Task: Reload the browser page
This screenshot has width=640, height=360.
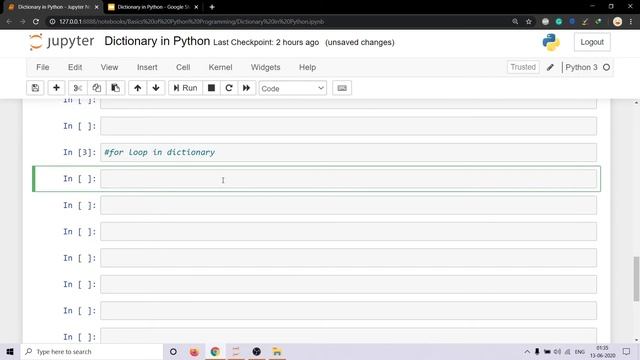Action: pos(36,22)
